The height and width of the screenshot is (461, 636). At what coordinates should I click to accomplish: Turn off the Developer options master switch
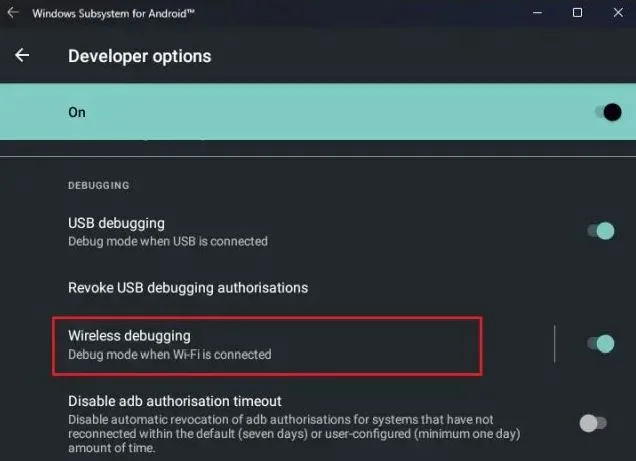coord(608,112)
